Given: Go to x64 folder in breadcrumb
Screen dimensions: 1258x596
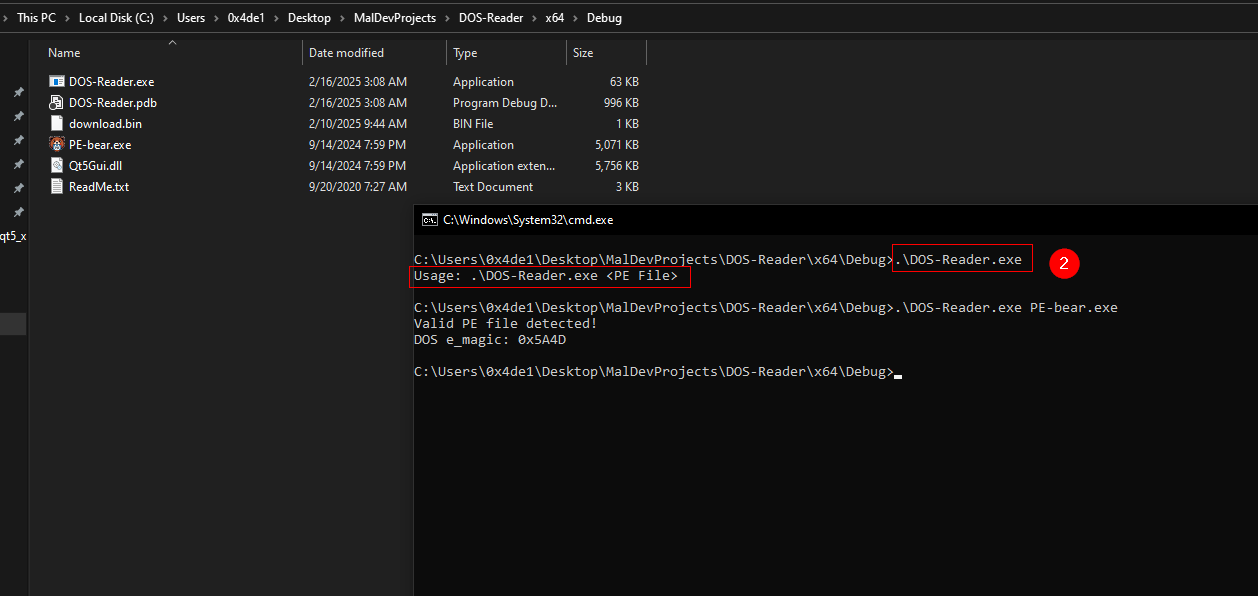Looking at the screenshot, I should tap(554, 18).
